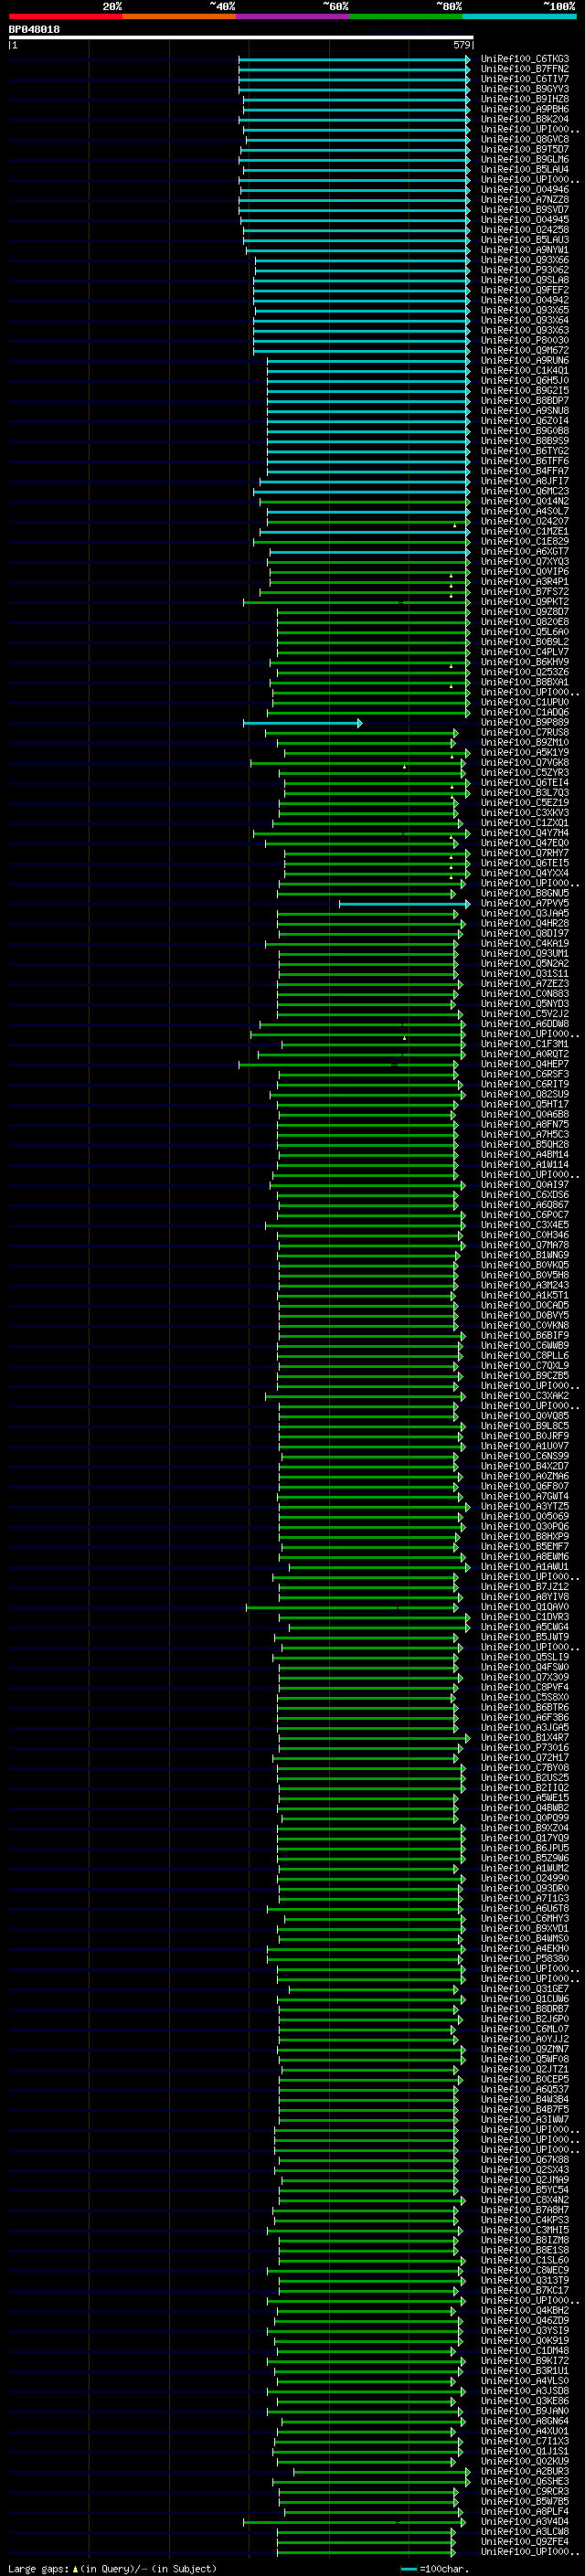585x2576 pixels.
Task: Click UniRef100_B8K204 hit name
Action: point(525,119)
